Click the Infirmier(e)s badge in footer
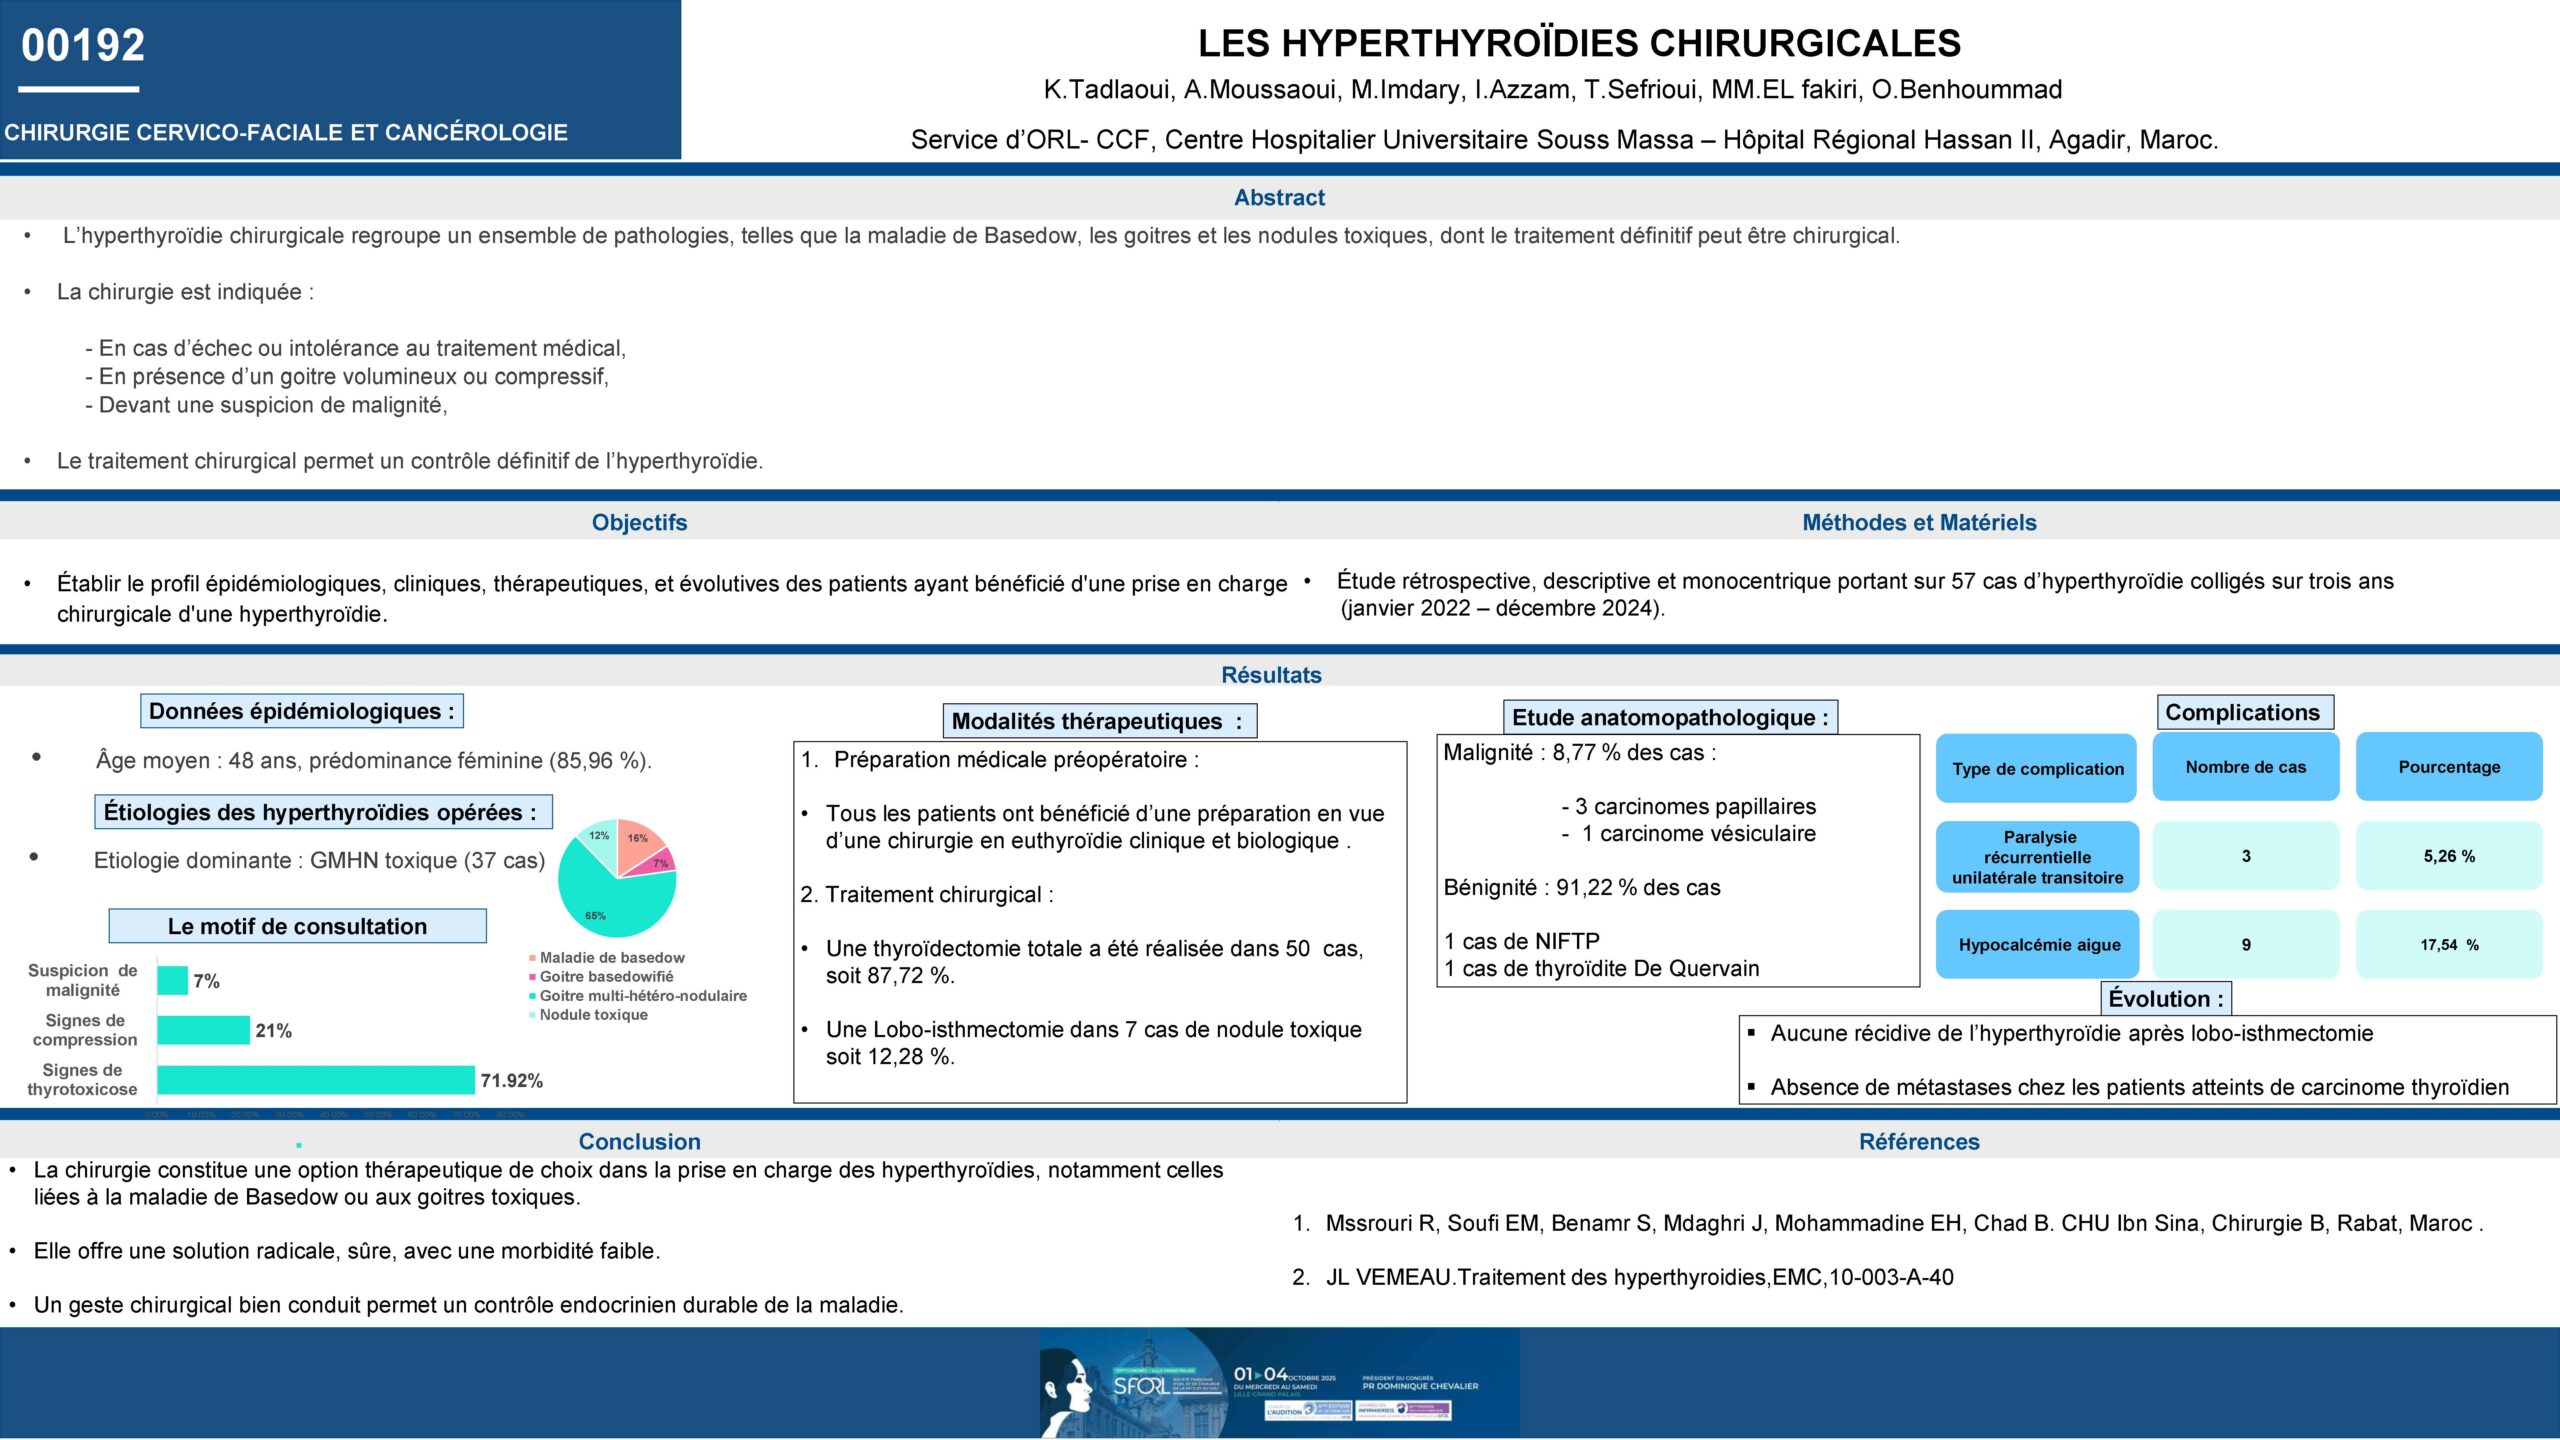Image resolution: width=2560 pixels, height=1440 pixels. pos(1403,1409)
